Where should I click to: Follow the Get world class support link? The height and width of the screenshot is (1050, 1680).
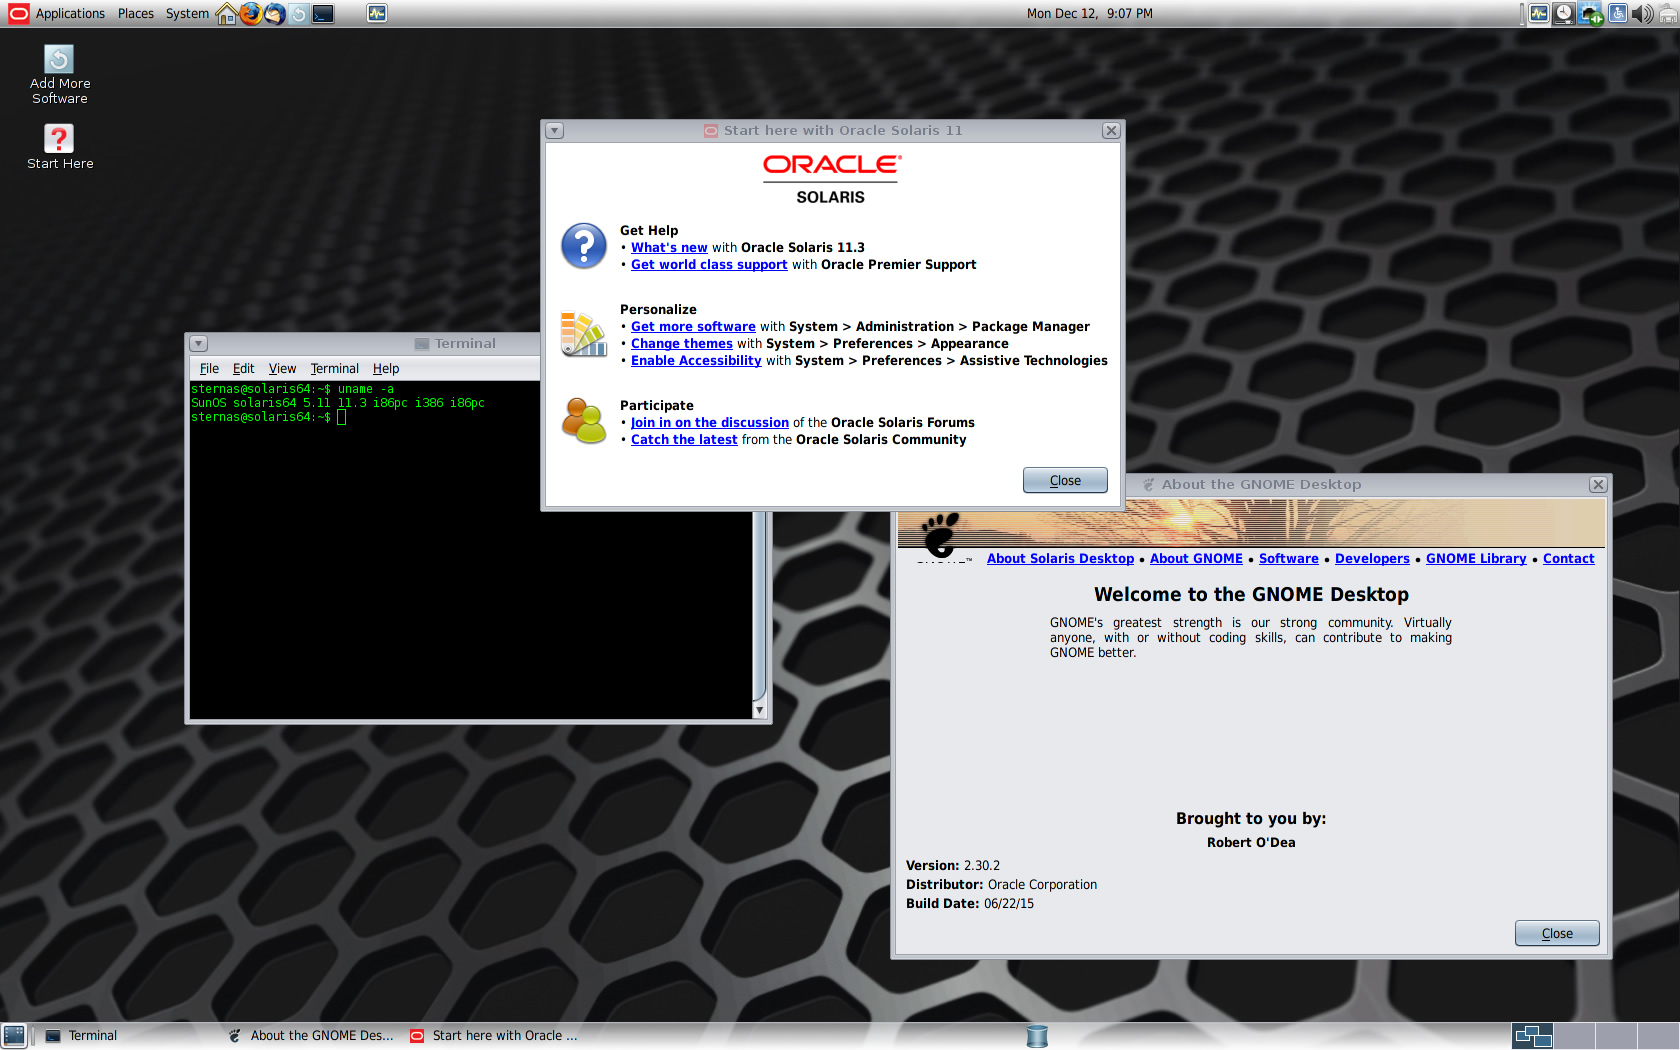(x=709, y=264)
